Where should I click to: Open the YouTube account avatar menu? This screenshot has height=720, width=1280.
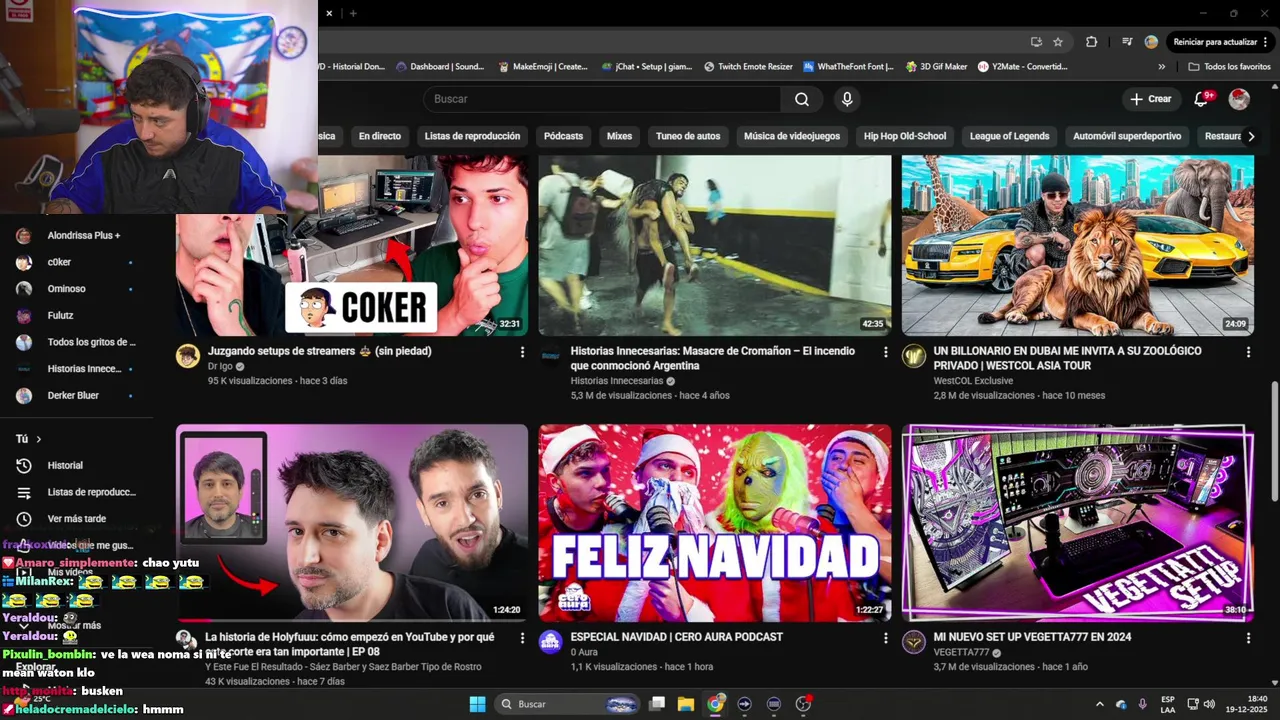pos(1239,99)
